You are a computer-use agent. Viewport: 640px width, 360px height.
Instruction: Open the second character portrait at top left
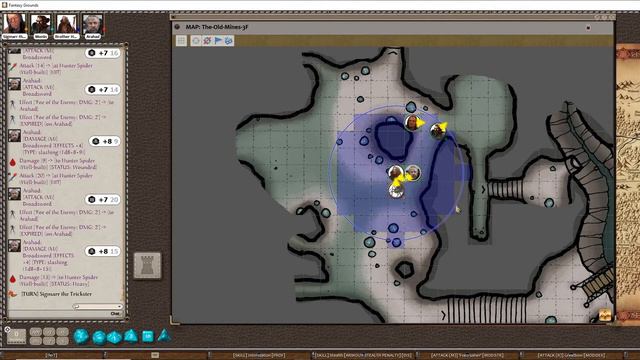(x=41, y=25)
